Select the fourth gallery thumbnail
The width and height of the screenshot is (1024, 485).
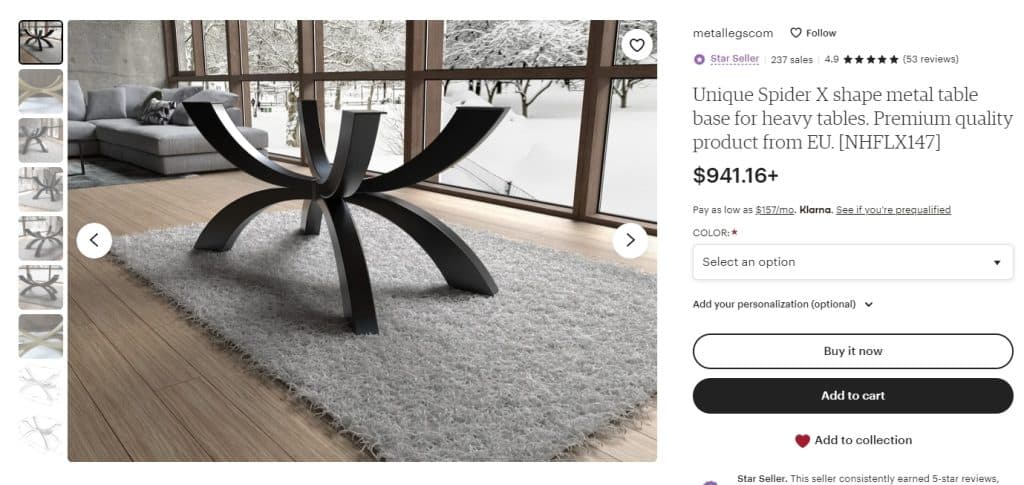point(40,189)
